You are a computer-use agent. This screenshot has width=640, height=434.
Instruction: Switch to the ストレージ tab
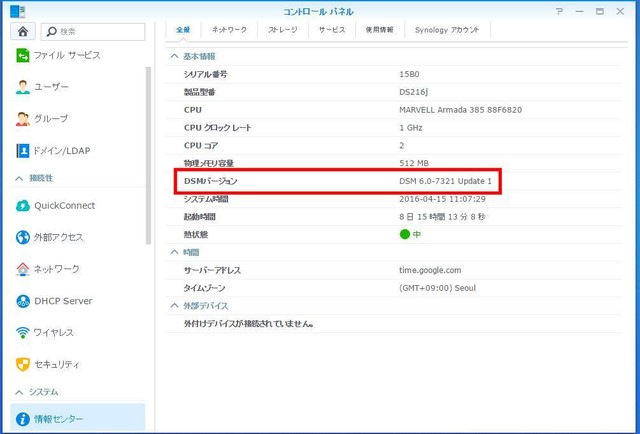(282, 30)
